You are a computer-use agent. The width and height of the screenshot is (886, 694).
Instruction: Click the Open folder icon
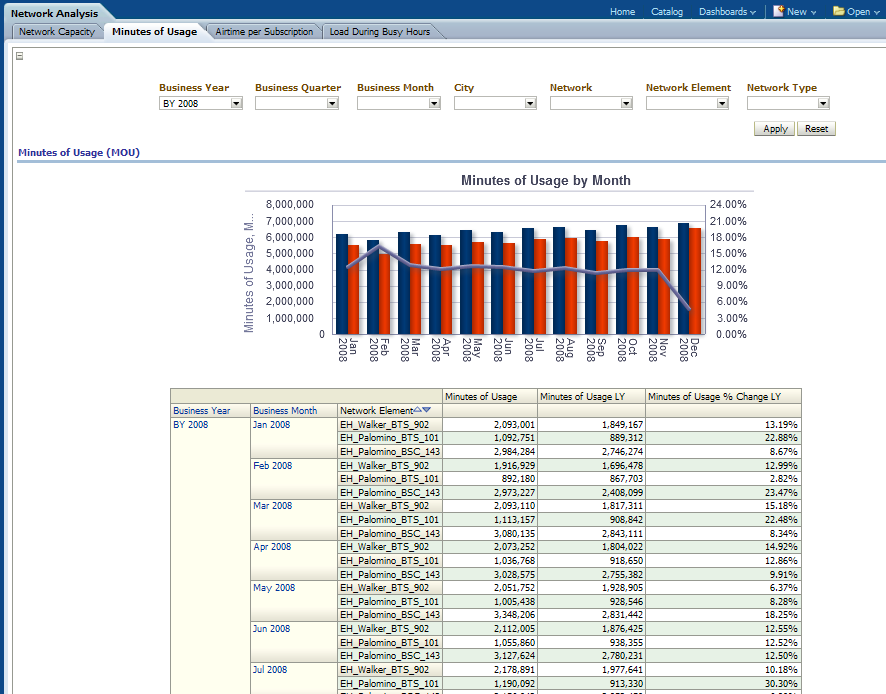pyautogui.click(x=838, y=12)
